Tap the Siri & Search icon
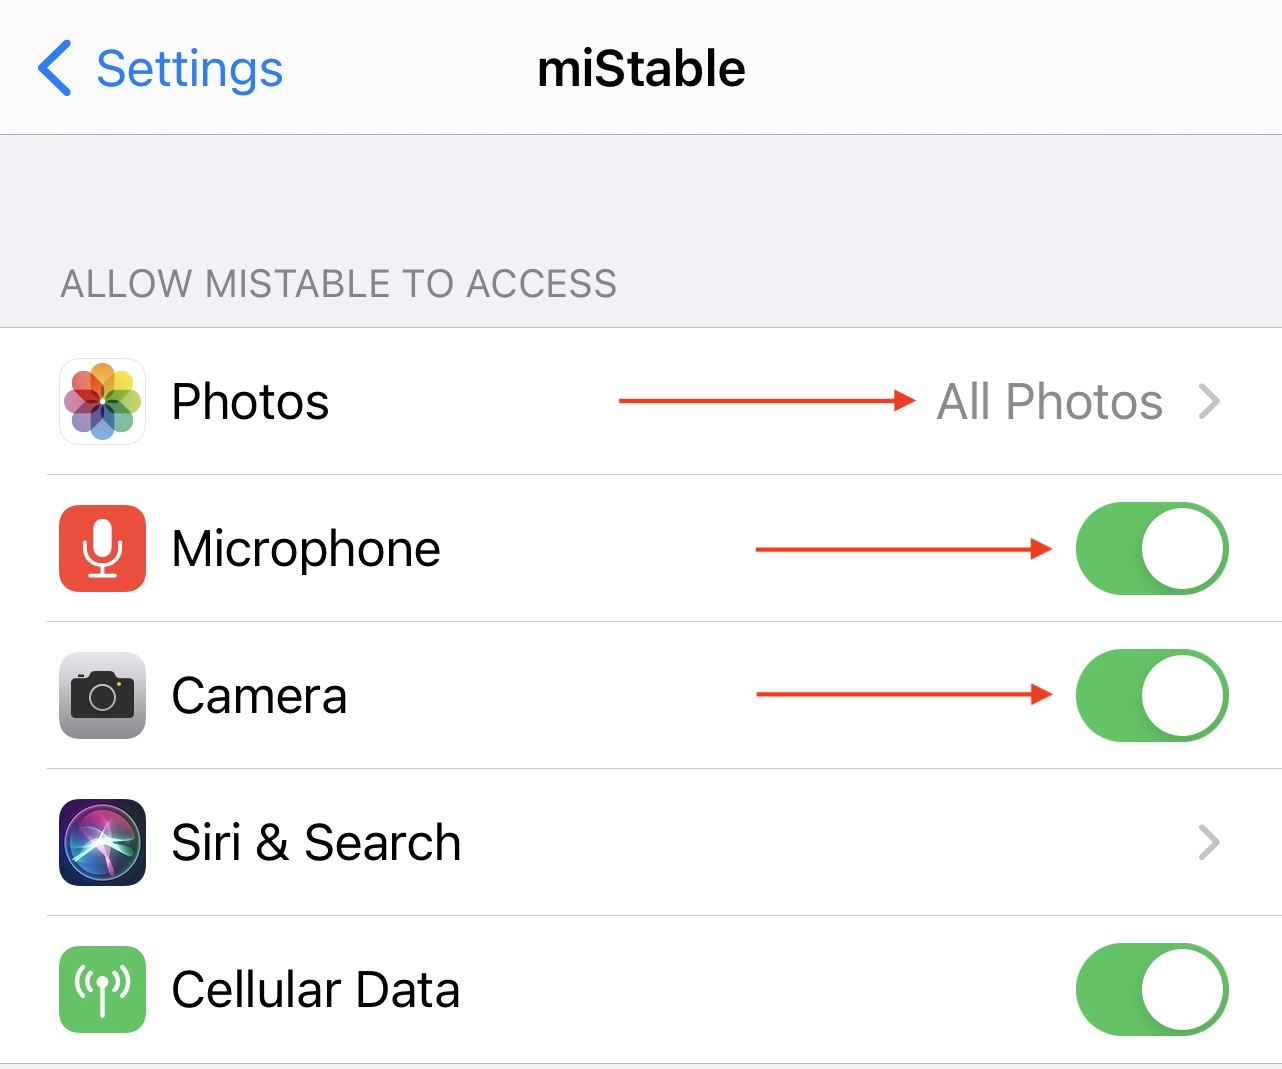 [x=102, y=842]
